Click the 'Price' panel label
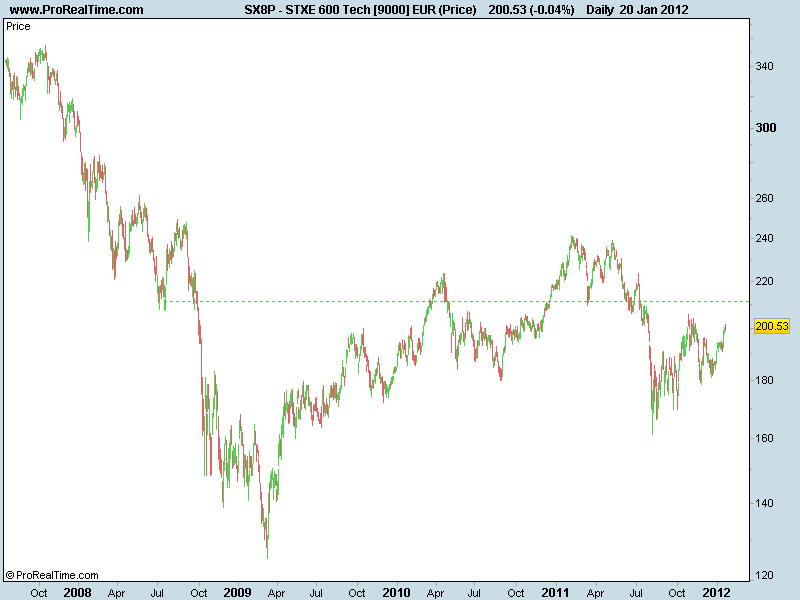800x600 pixels. click(x=18, y=27)
